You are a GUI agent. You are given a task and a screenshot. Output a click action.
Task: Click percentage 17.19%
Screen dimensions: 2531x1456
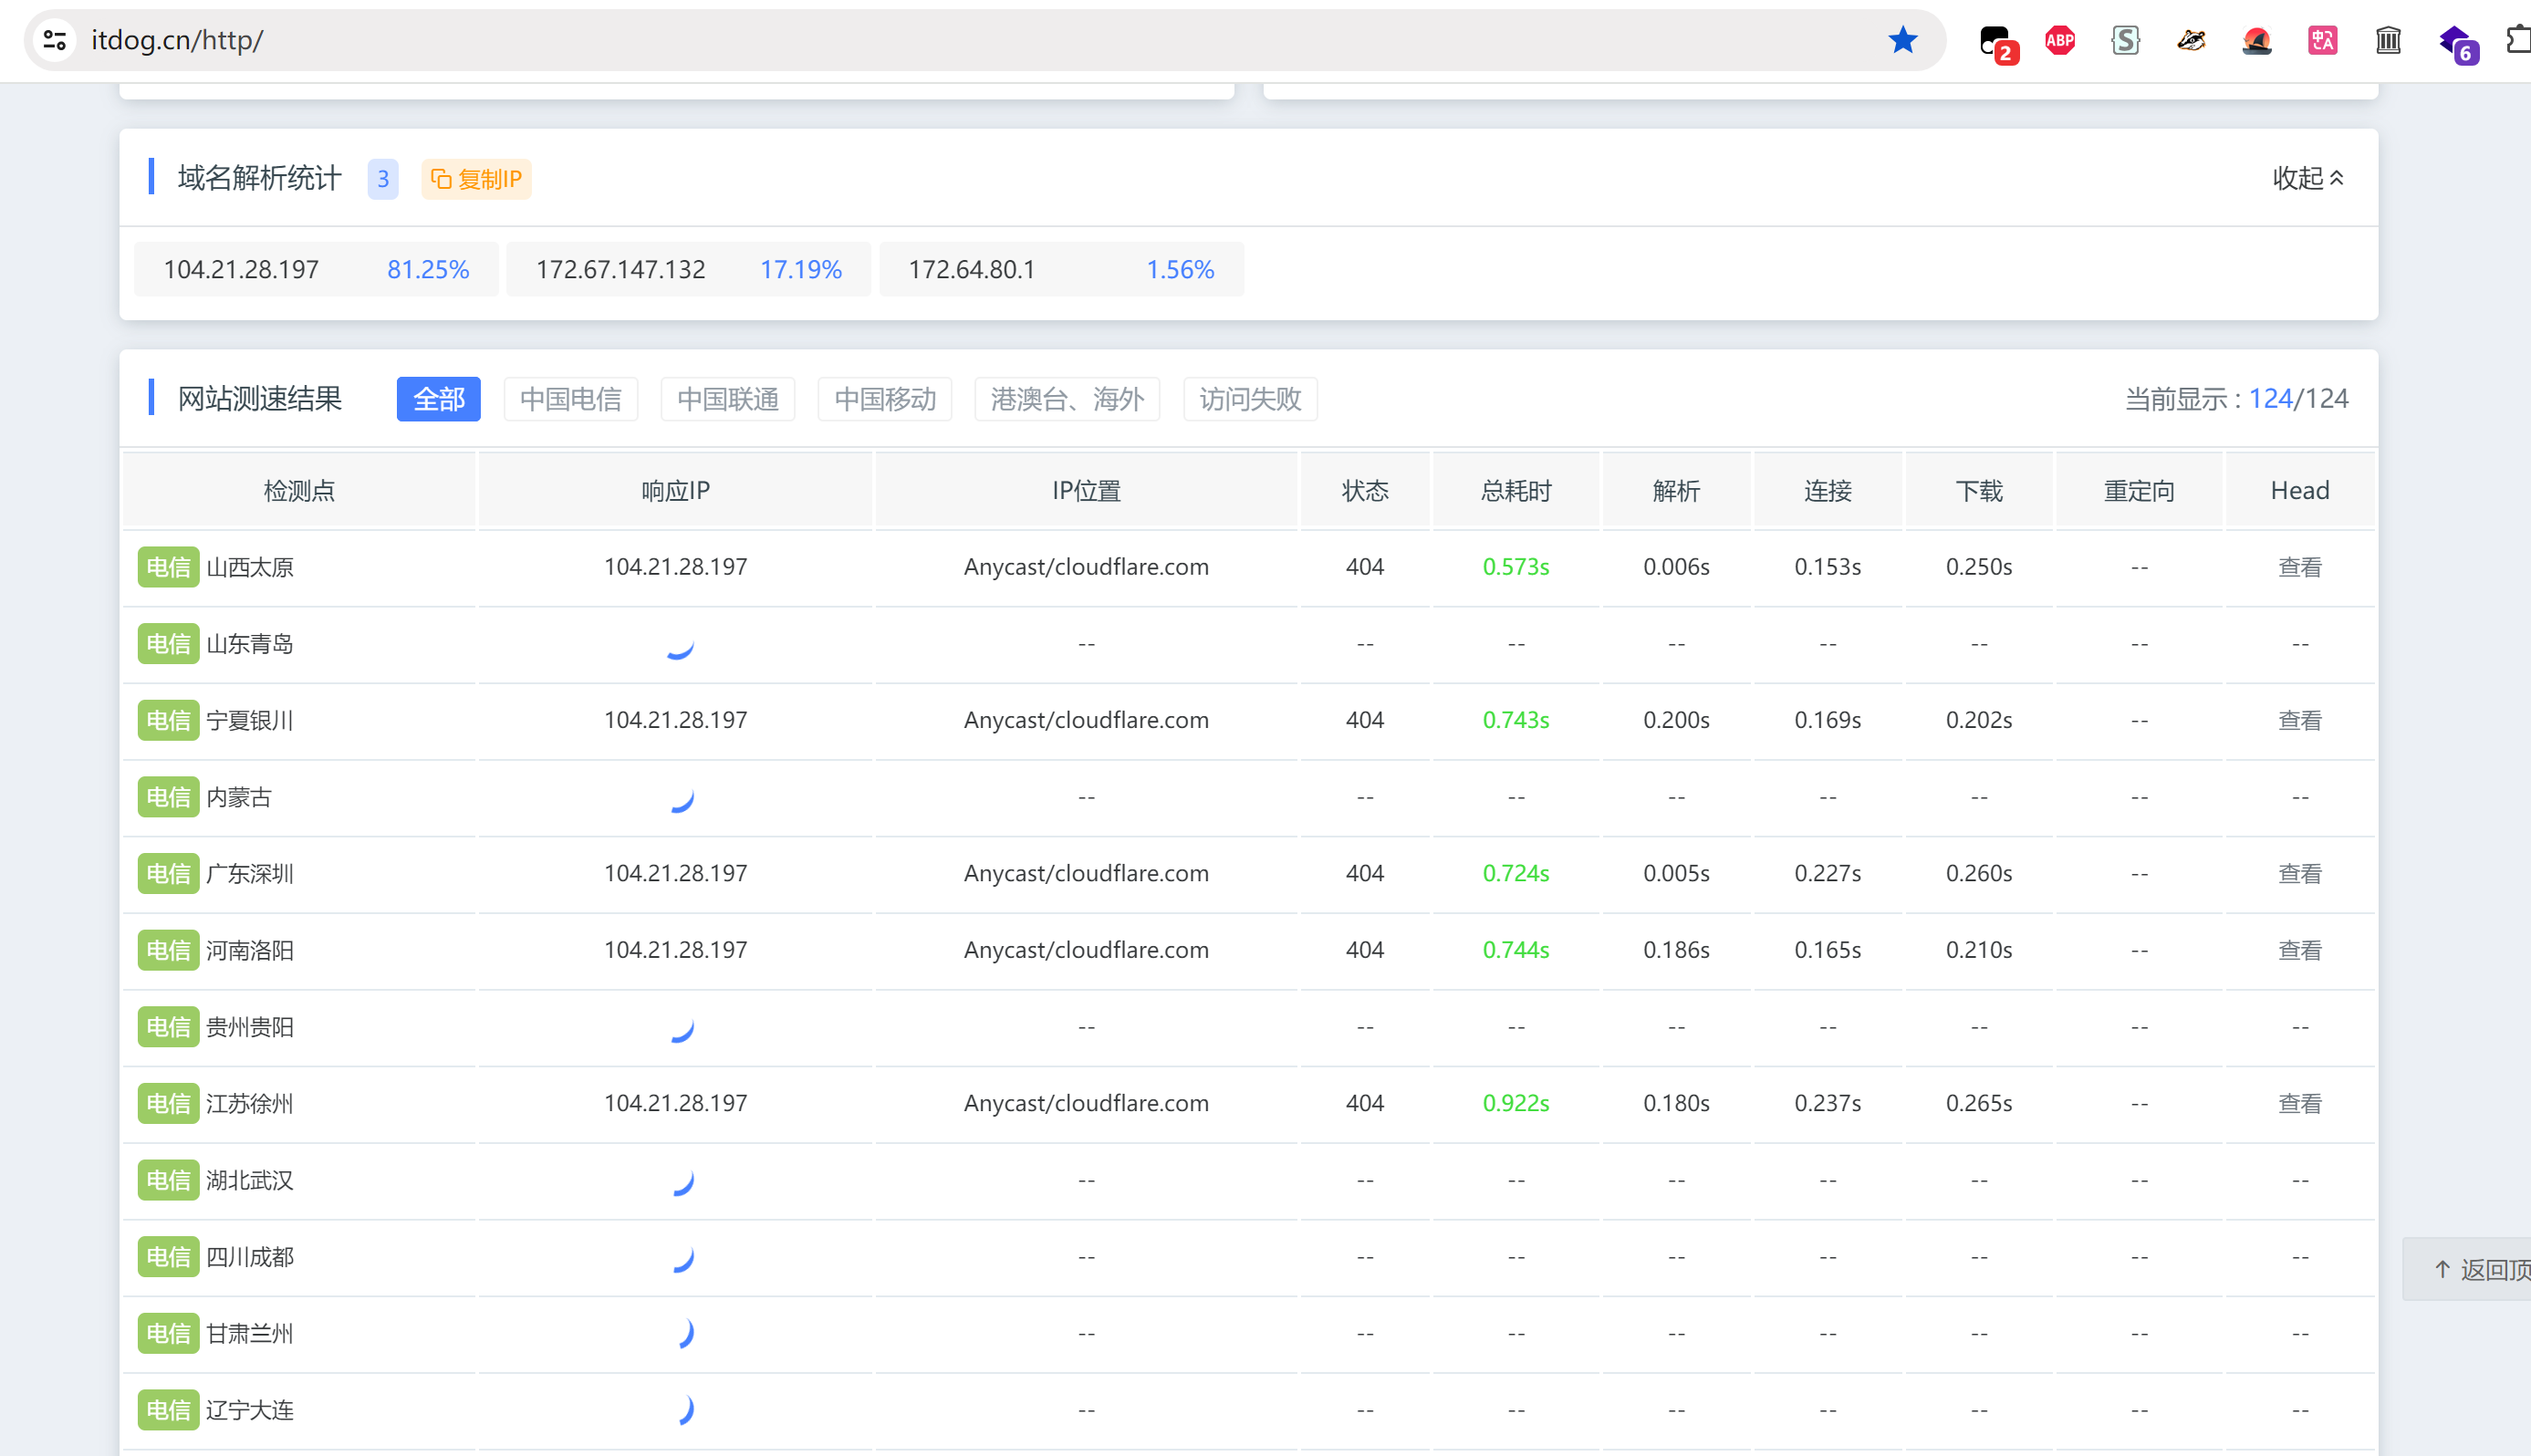800,269
